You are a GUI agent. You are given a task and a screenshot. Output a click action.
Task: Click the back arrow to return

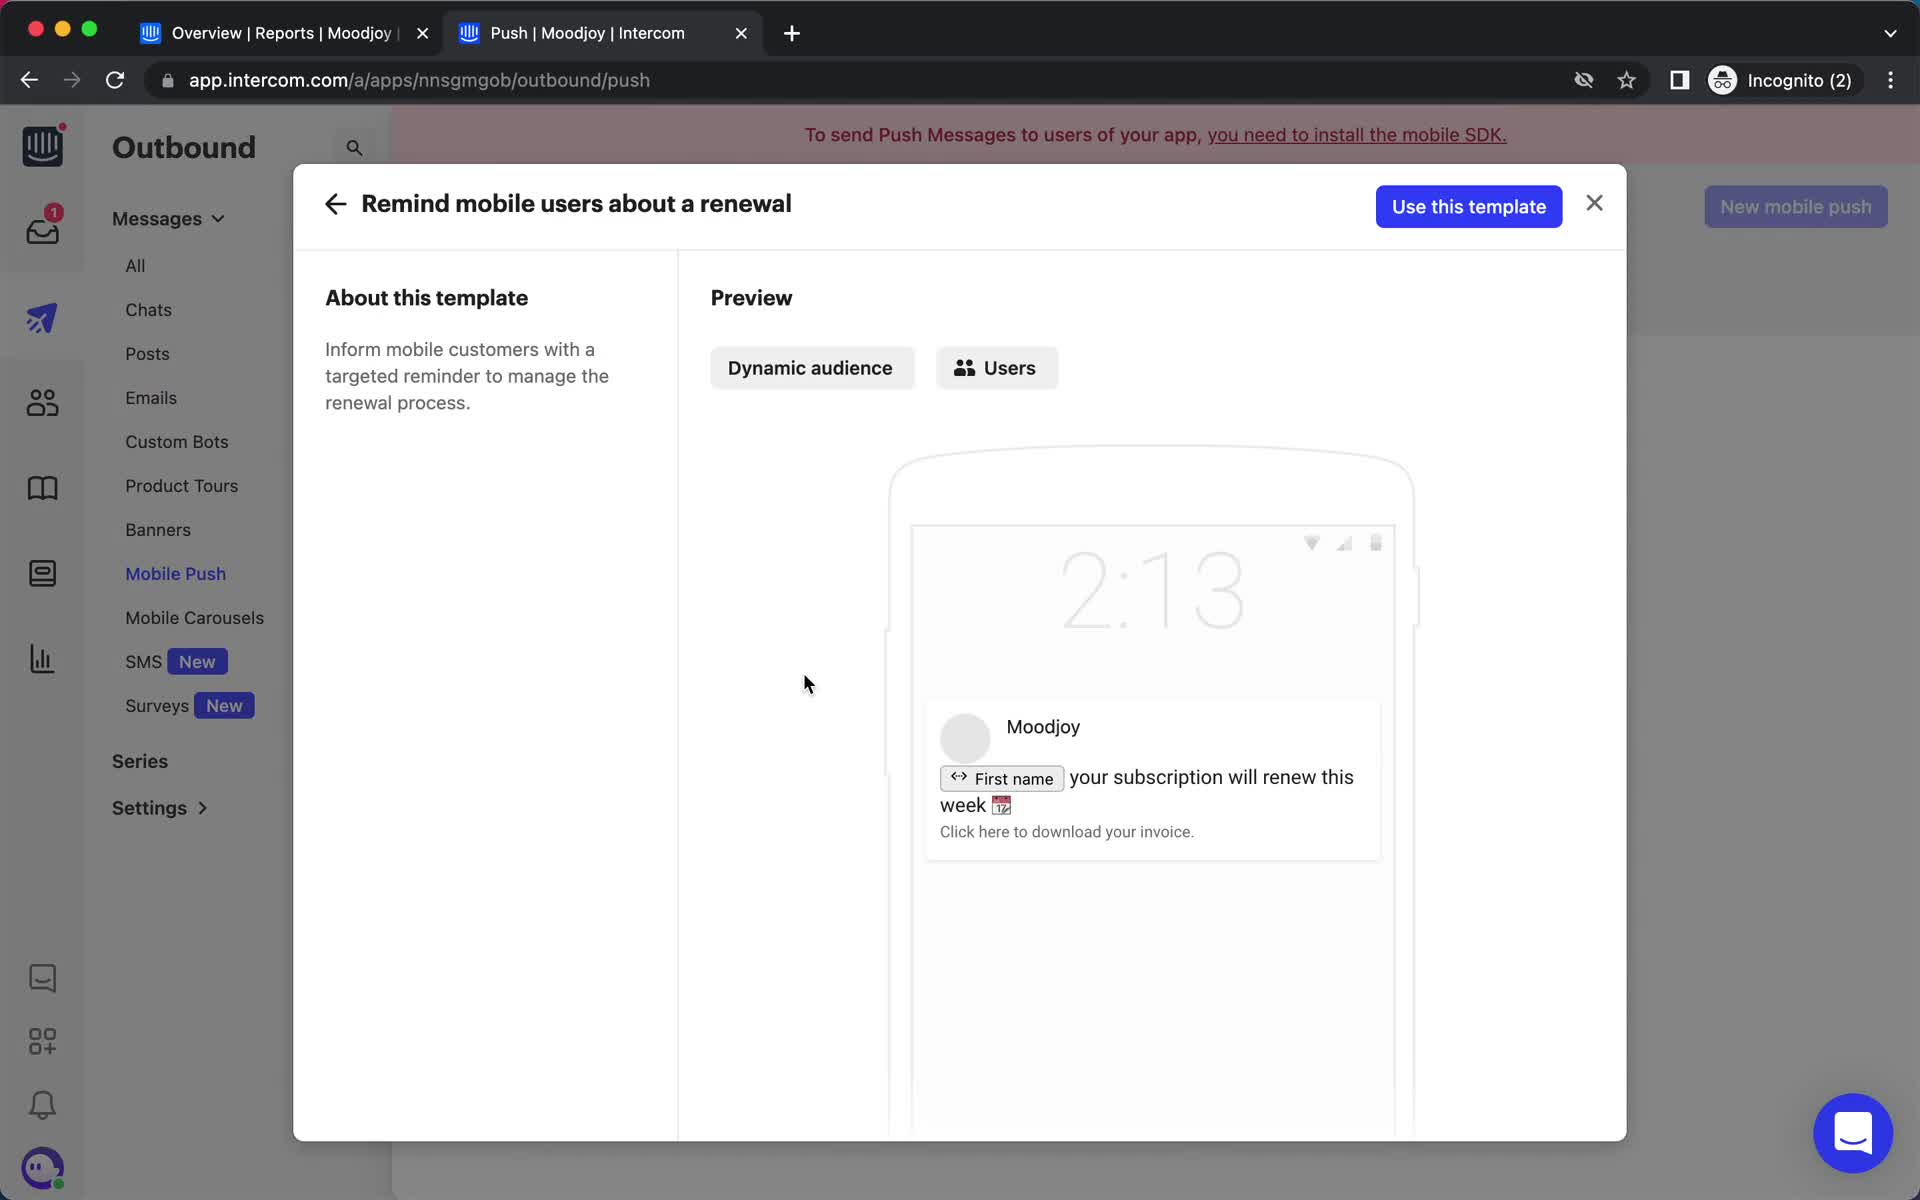pos(336,205)
